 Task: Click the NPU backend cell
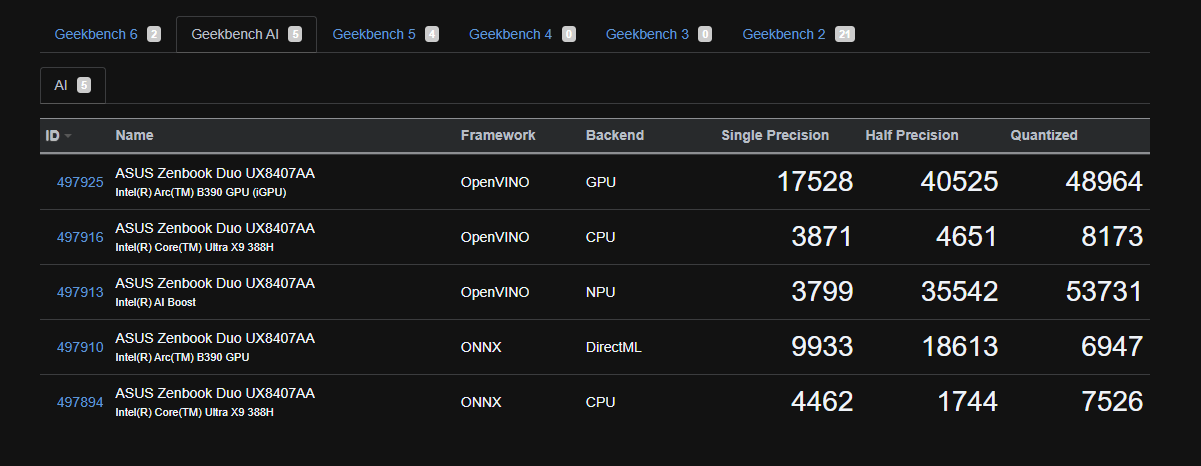[x=601, y=292]
